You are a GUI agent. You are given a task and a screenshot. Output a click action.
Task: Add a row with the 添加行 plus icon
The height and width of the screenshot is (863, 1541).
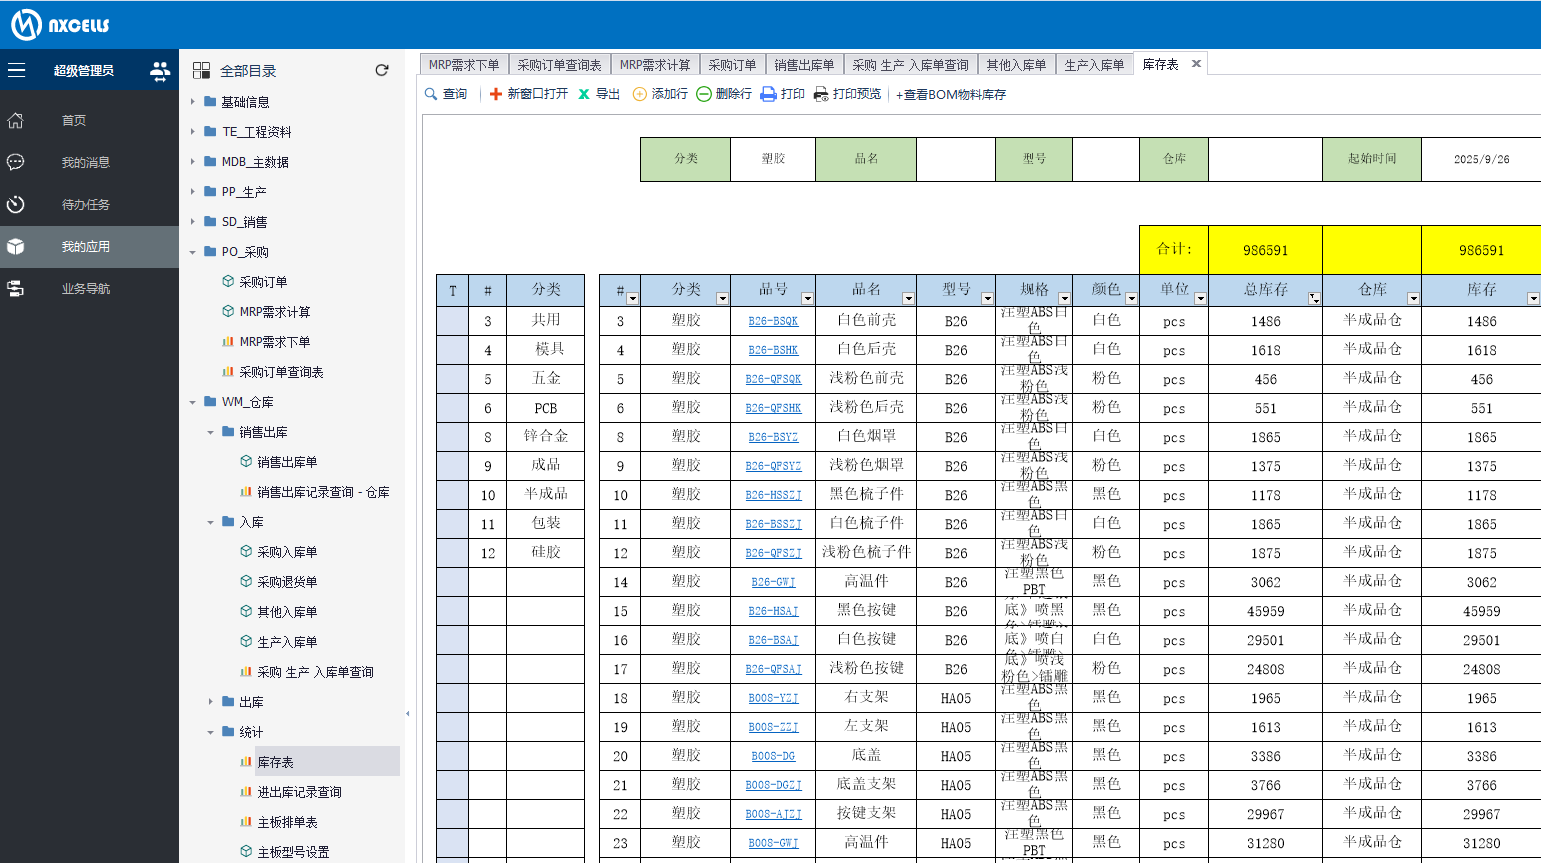click(663, 95)
